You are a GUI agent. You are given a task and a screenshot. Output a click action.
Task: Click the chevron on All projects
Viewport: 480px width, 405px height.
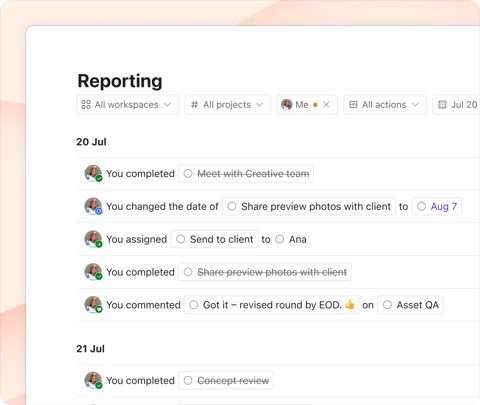pos(260,105)
